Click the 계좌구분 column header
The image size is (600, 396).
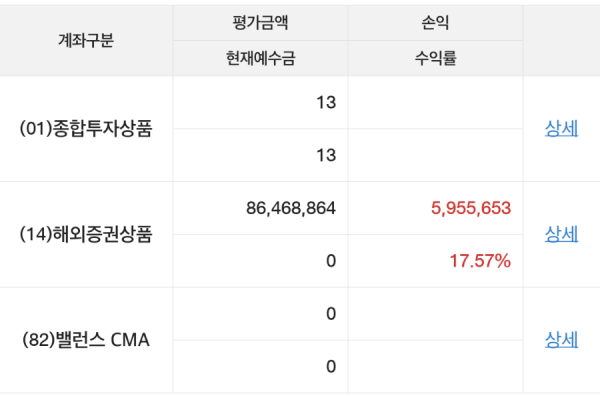86,40
